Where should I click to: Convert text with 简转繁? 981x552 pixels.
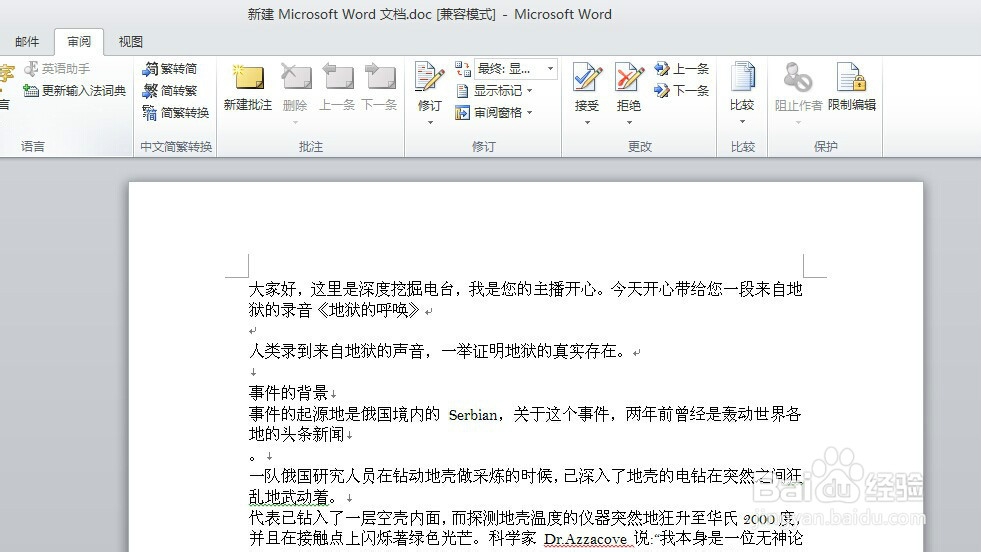pyautogui.click(x=170, y=91)
